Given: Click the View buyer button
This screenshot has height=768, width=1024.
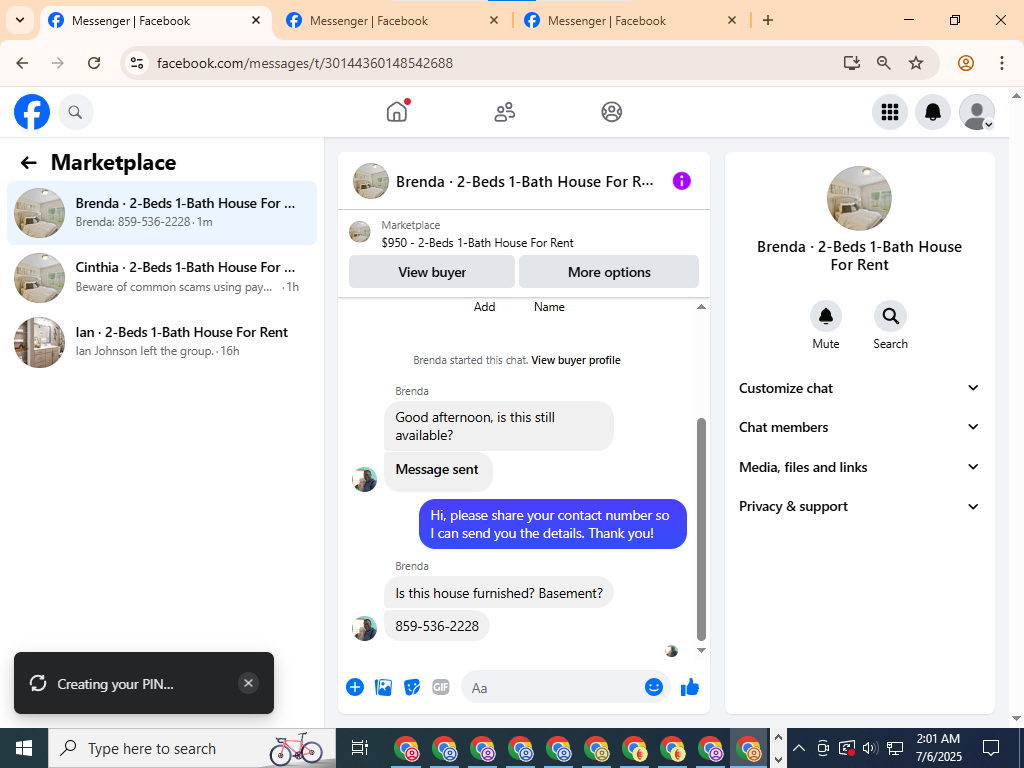Looking at the screenshot, I should [432, 272].
